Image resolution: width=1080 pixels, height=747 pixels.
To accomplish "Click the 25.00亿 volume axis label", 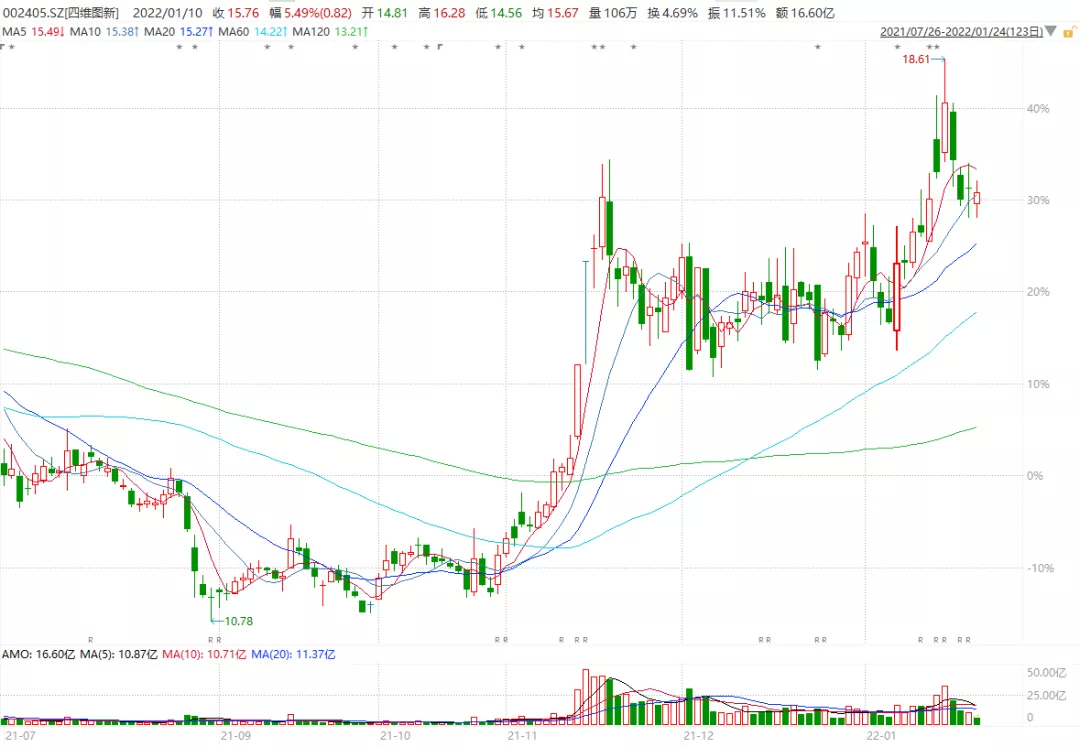I will [x=1046, y=695].
